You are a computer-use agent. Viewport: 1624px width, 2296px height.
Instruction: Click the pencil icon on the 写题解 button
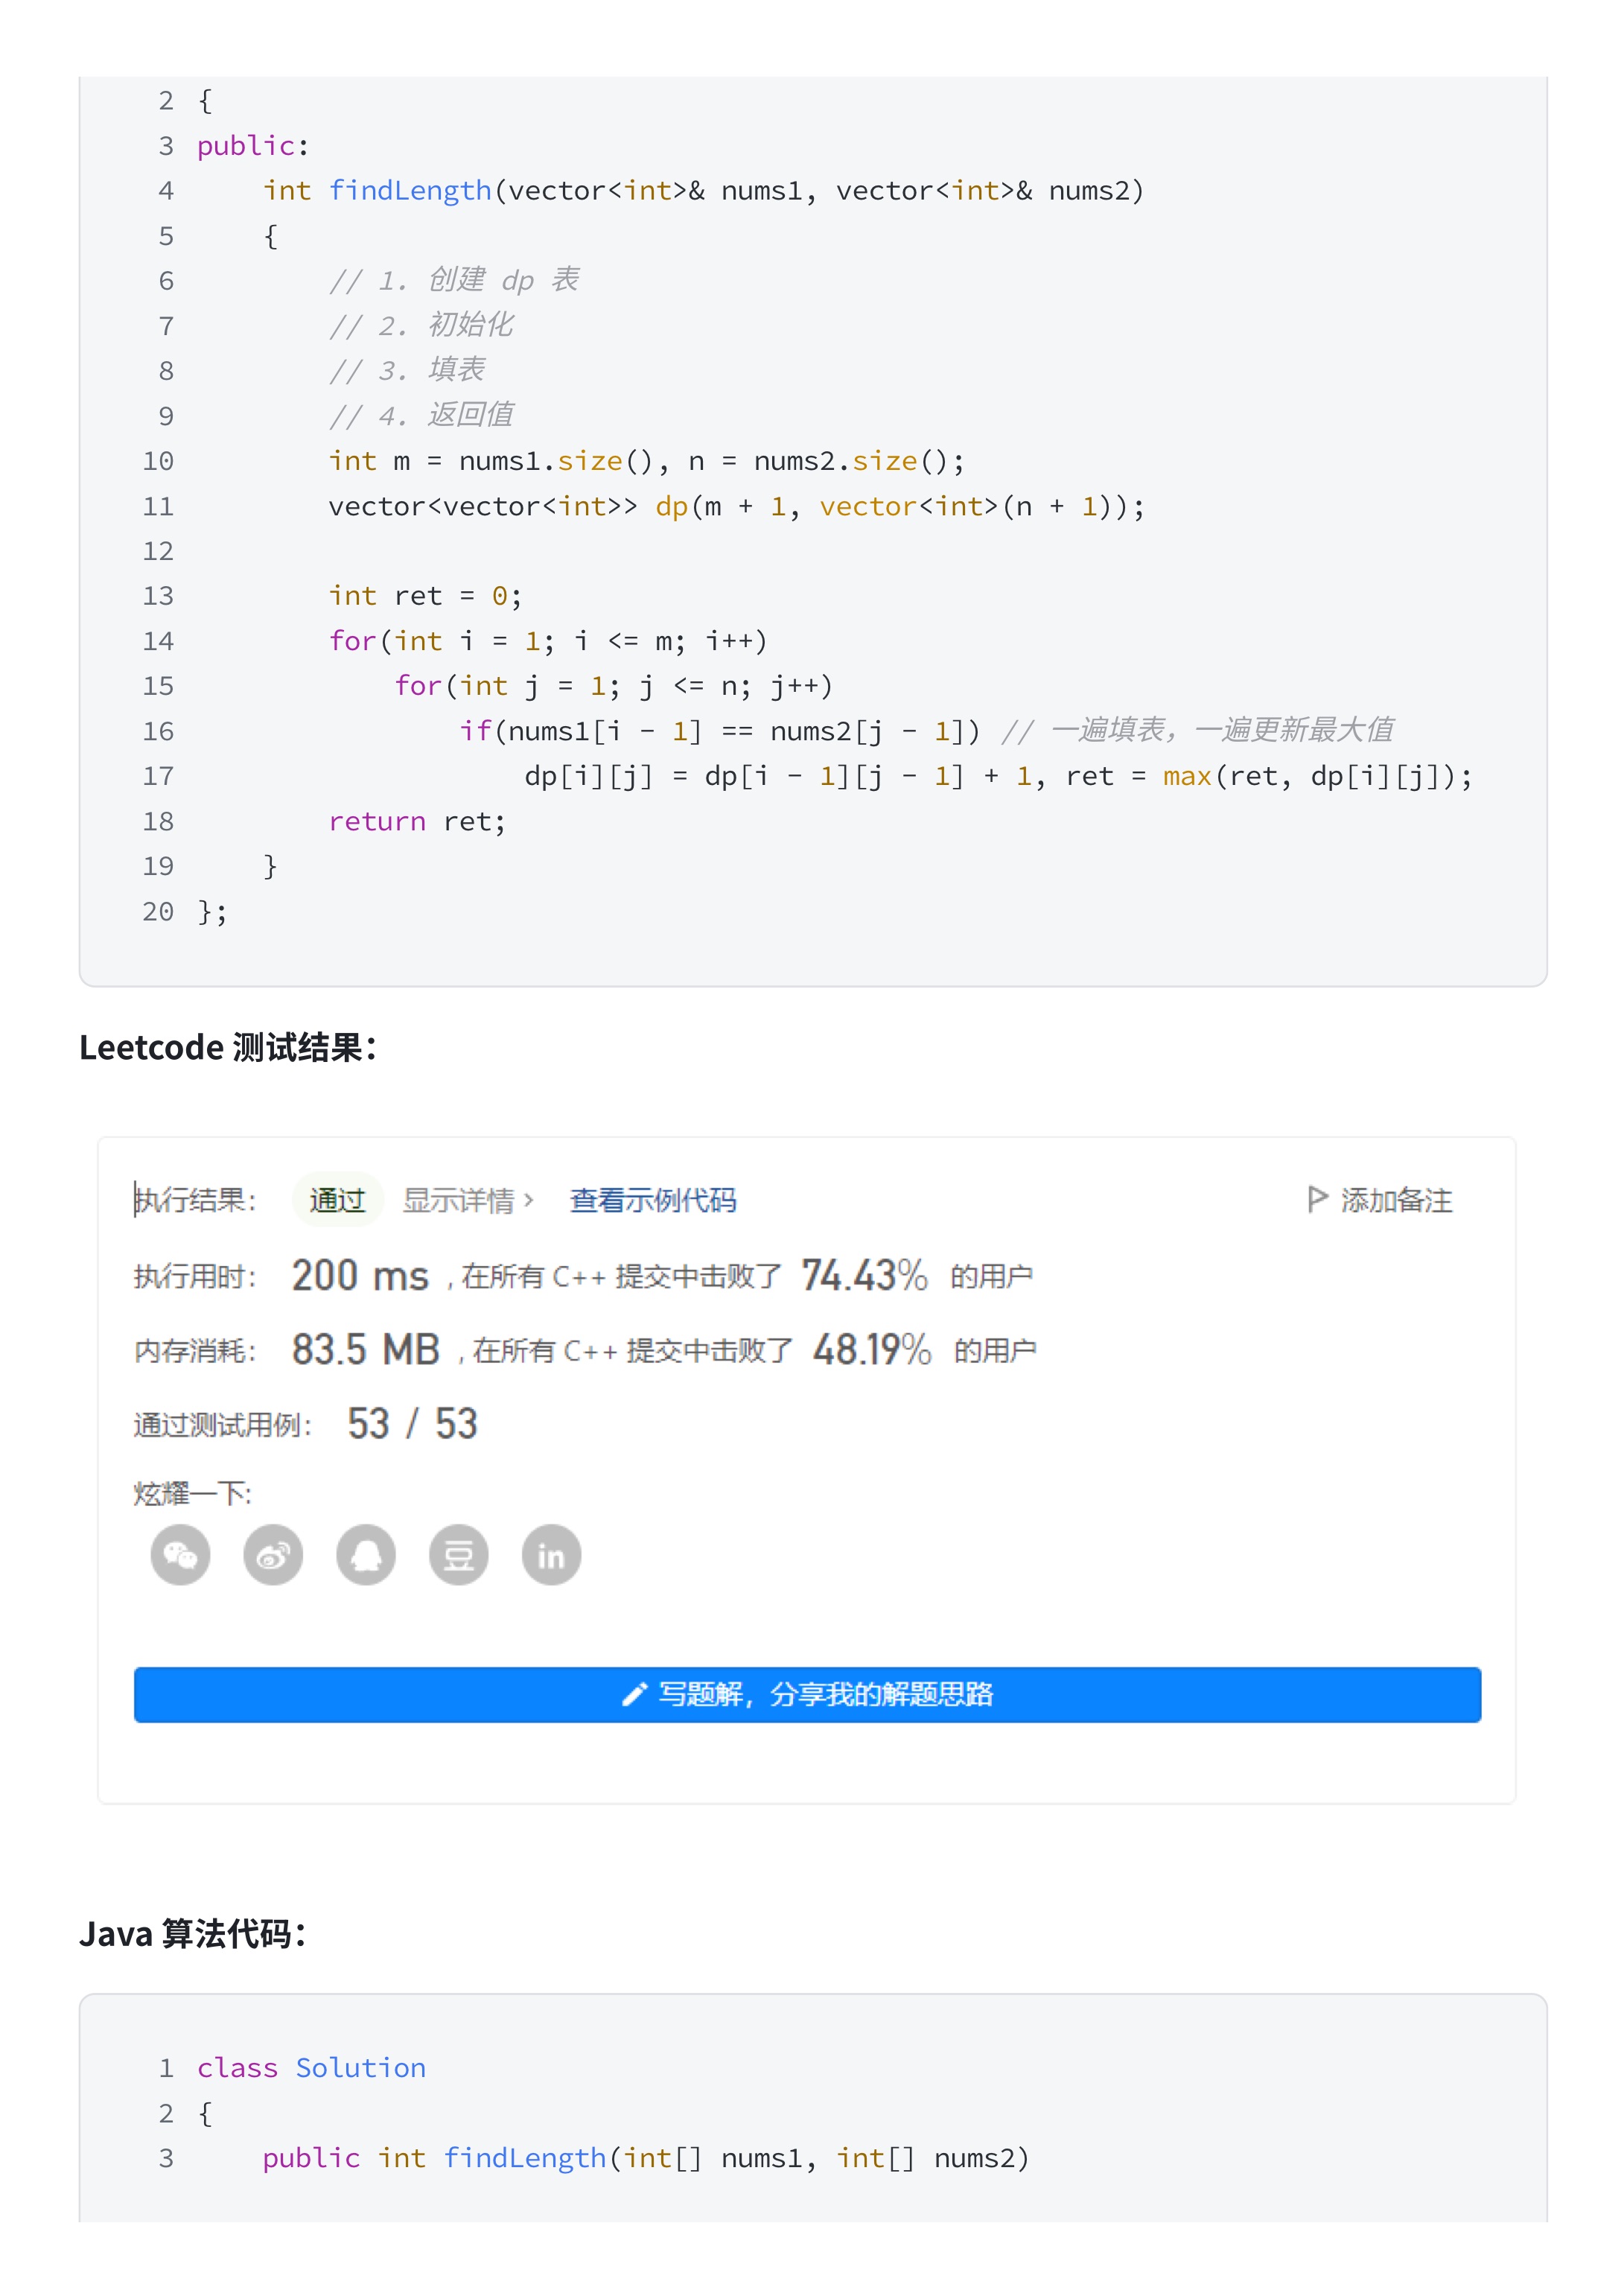coord(634,1694)
